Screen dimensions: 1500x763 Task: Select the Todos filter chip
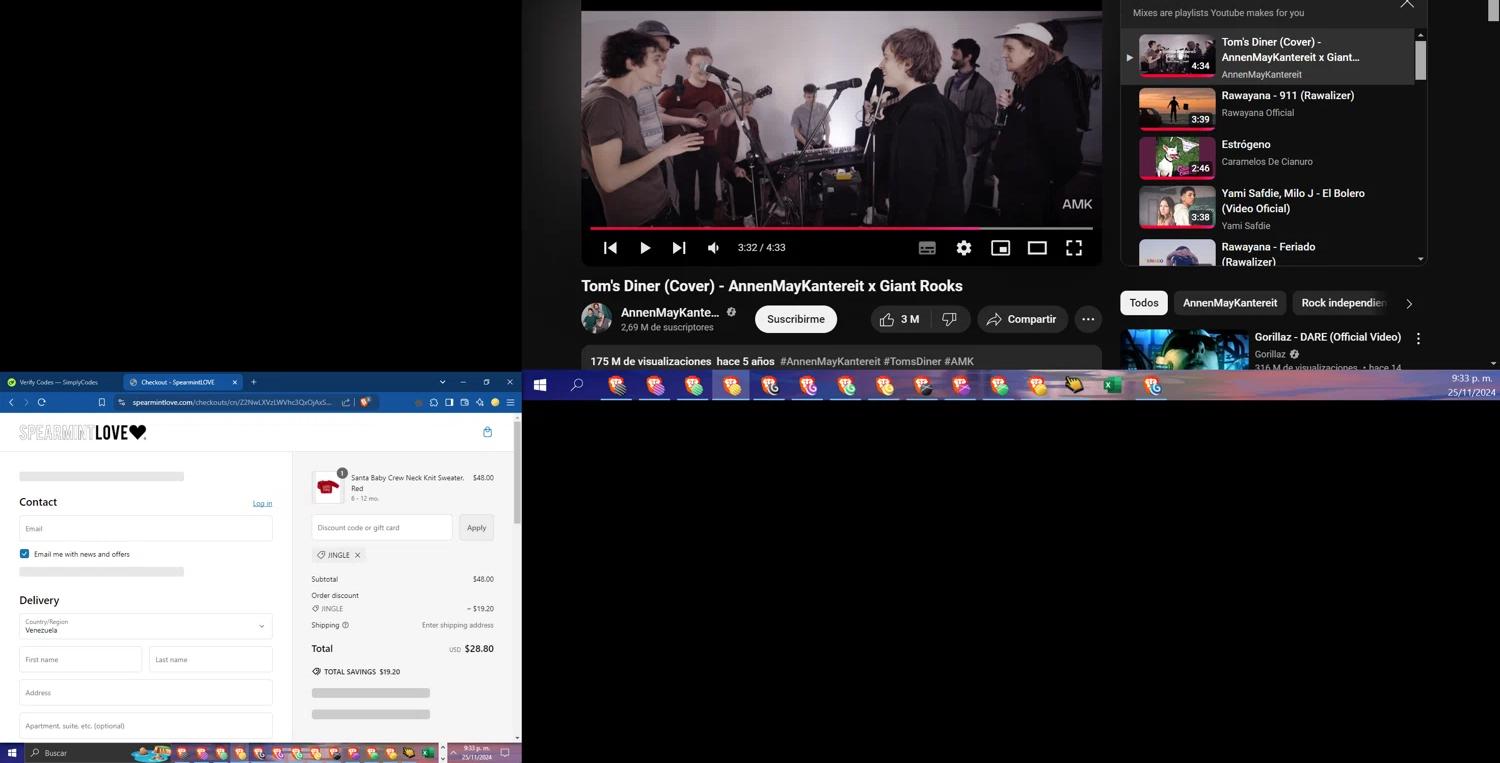pyautogui.click(x=1144, y=303)
